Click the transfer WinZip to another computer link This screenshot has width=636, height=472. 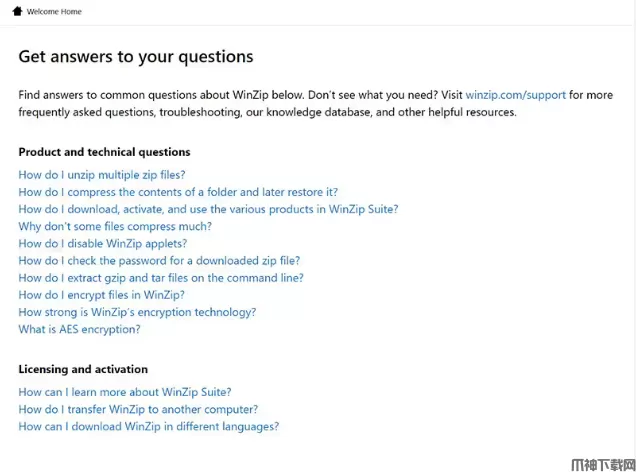pos(138,409)
